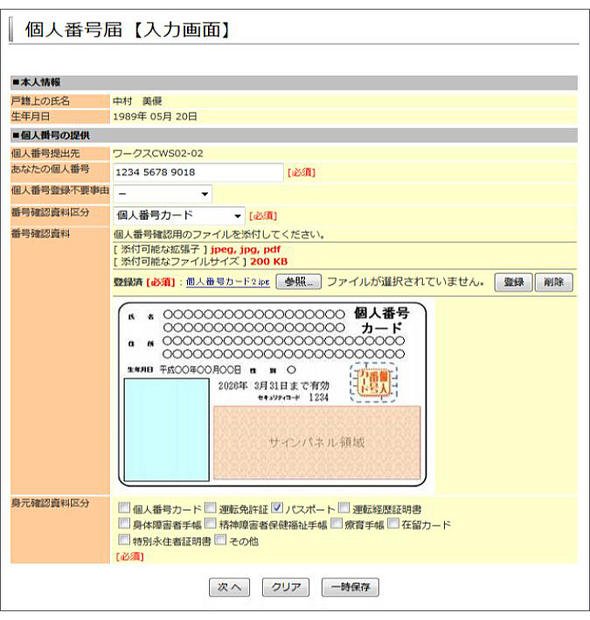
Task: Click the 個人番号届【入力画面】 page title
Action: [128, 30]
